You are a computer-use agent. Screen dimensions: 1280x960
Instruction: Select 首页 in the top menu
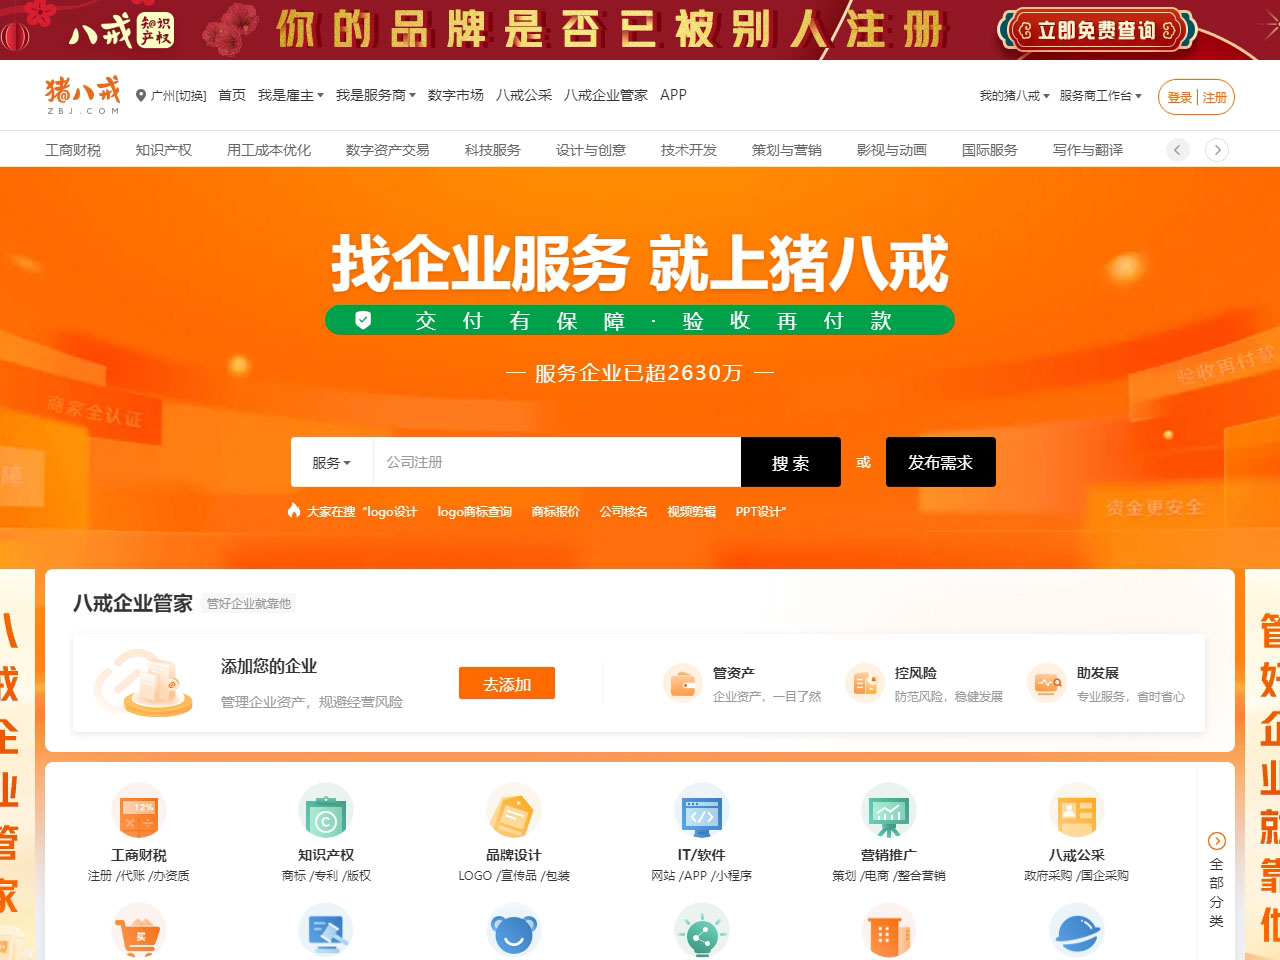pyautogui.click(x=231, y=95)
